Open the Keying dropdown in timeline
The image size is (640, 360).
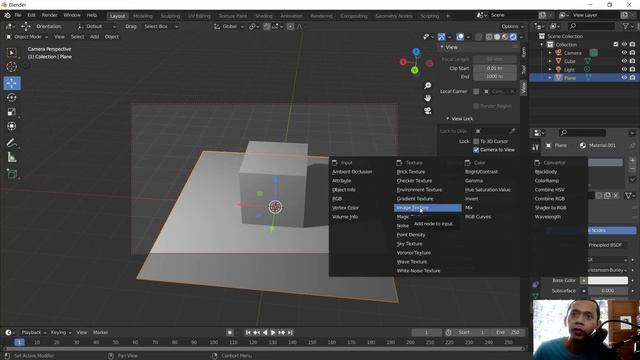tap(60, 333)
